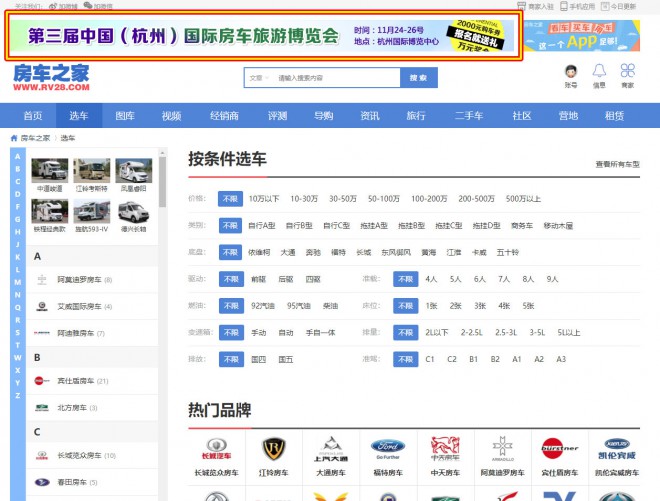Click 北方房车 logo in sidebar list
Image resolution: width=660 pixels, height=501 pixels.
(42, 408)
